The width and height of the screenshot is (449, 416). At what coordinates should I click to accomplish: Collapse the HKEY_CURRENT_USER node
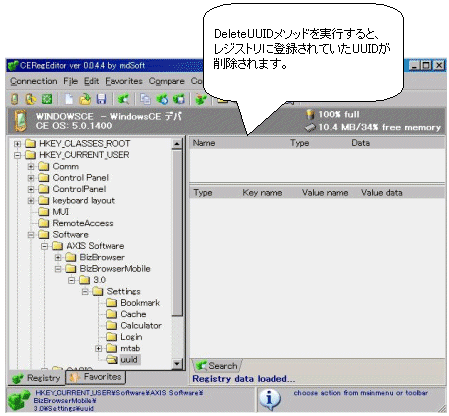(x=17, y=155)
